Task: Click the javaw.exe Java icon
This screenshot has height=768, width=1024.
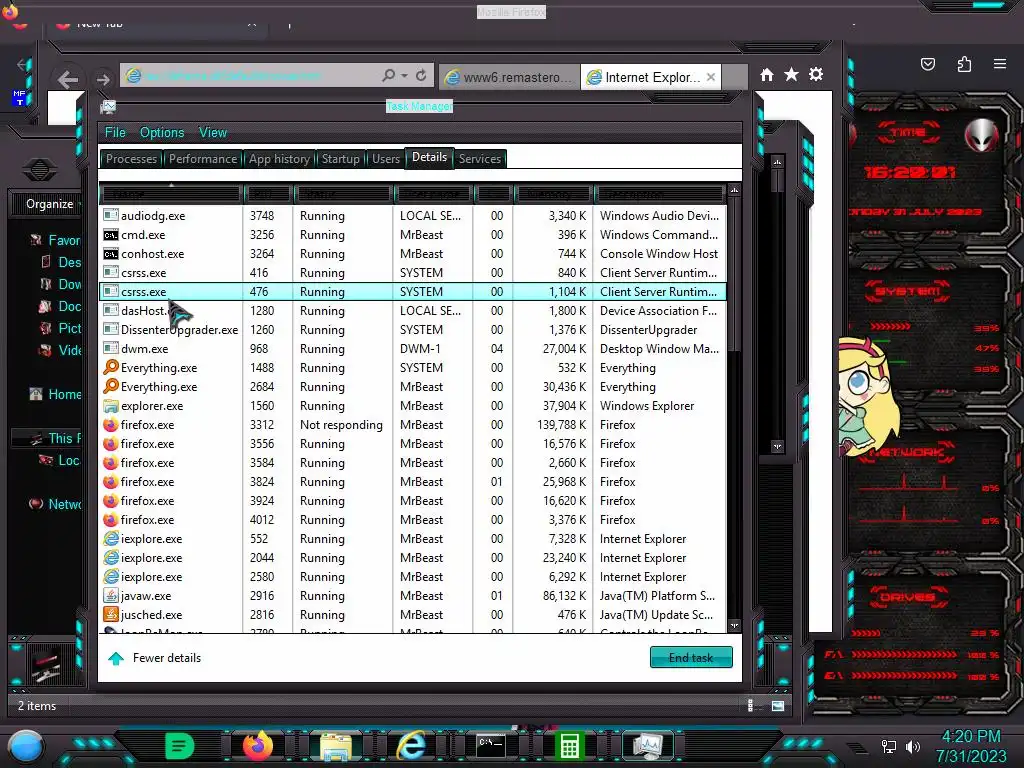Action: point(111,596)
